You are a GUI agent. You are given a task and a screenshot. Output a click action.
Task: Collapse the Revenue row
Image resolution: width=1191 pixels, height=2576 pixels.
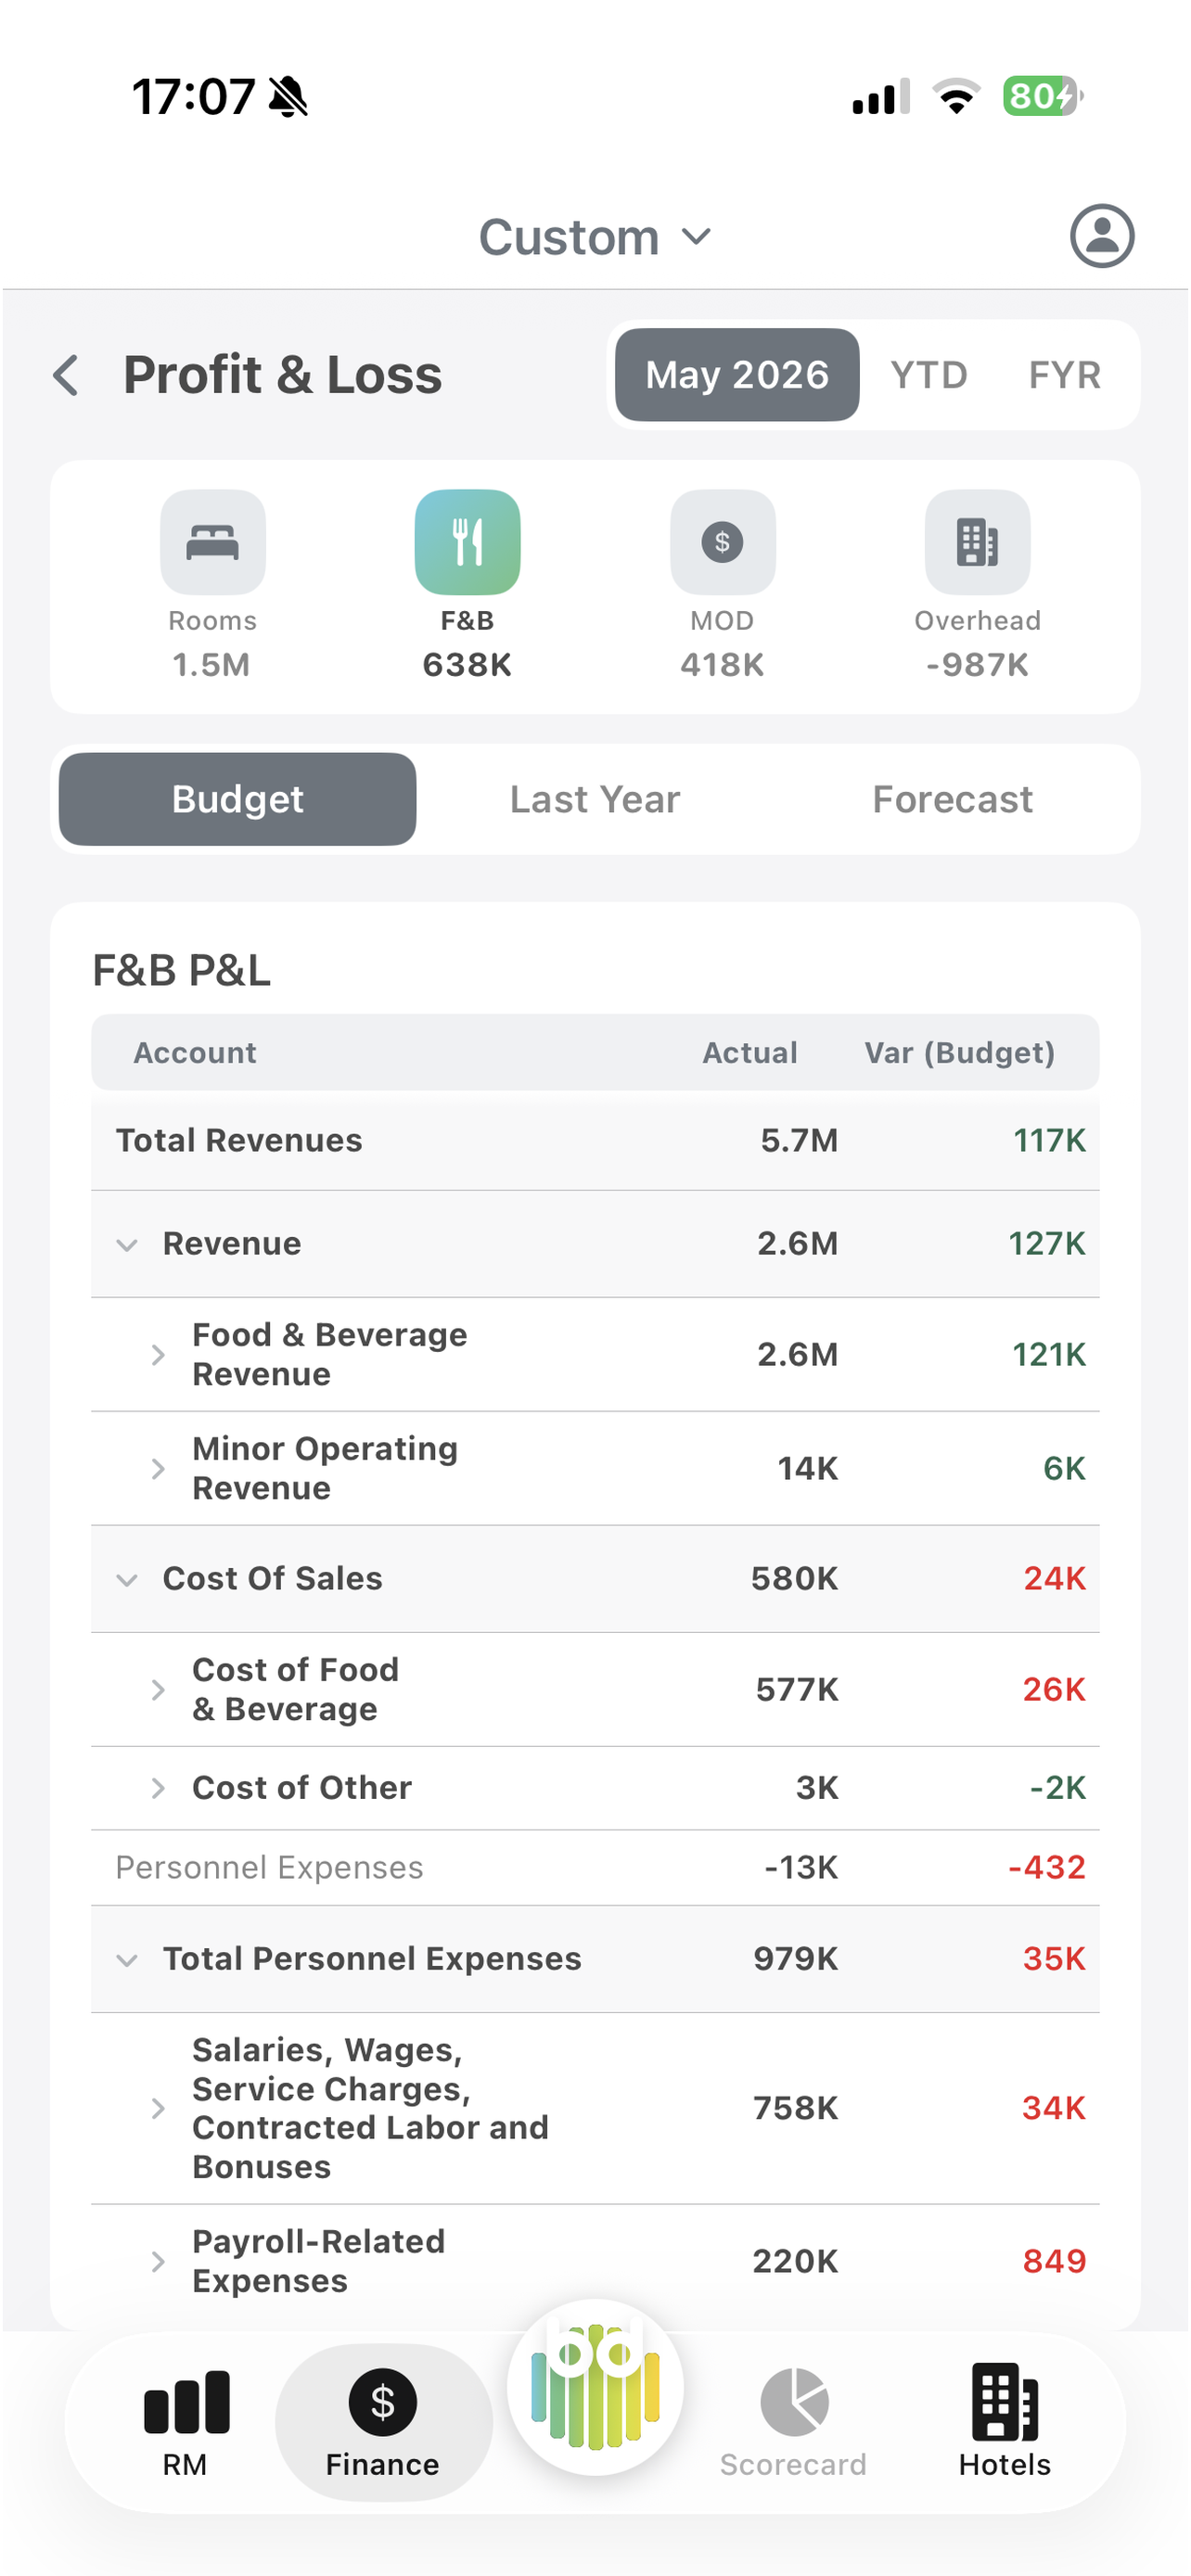point(127,1245)
